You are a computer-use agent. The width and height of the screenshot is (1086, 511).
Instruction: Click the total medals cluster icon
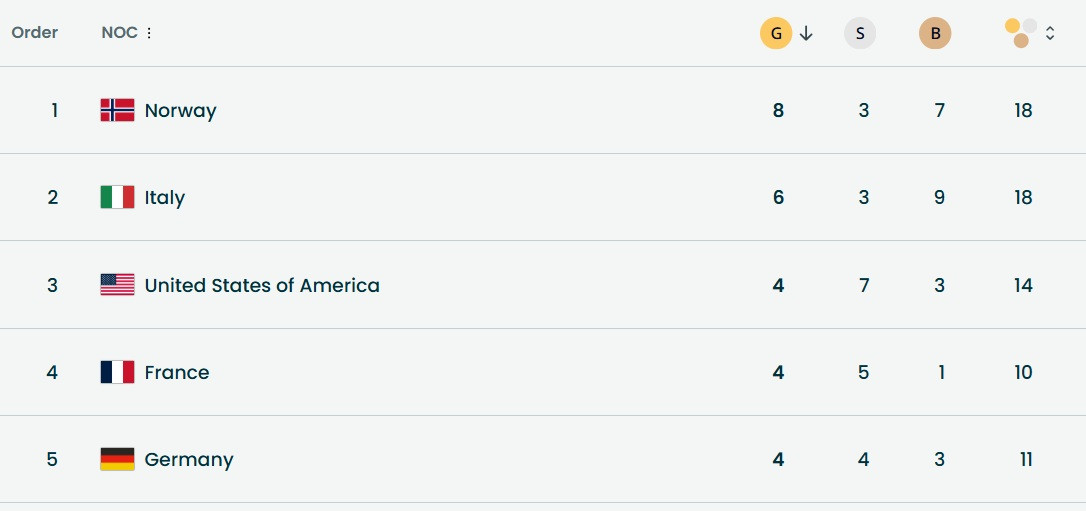(1021, 33)
